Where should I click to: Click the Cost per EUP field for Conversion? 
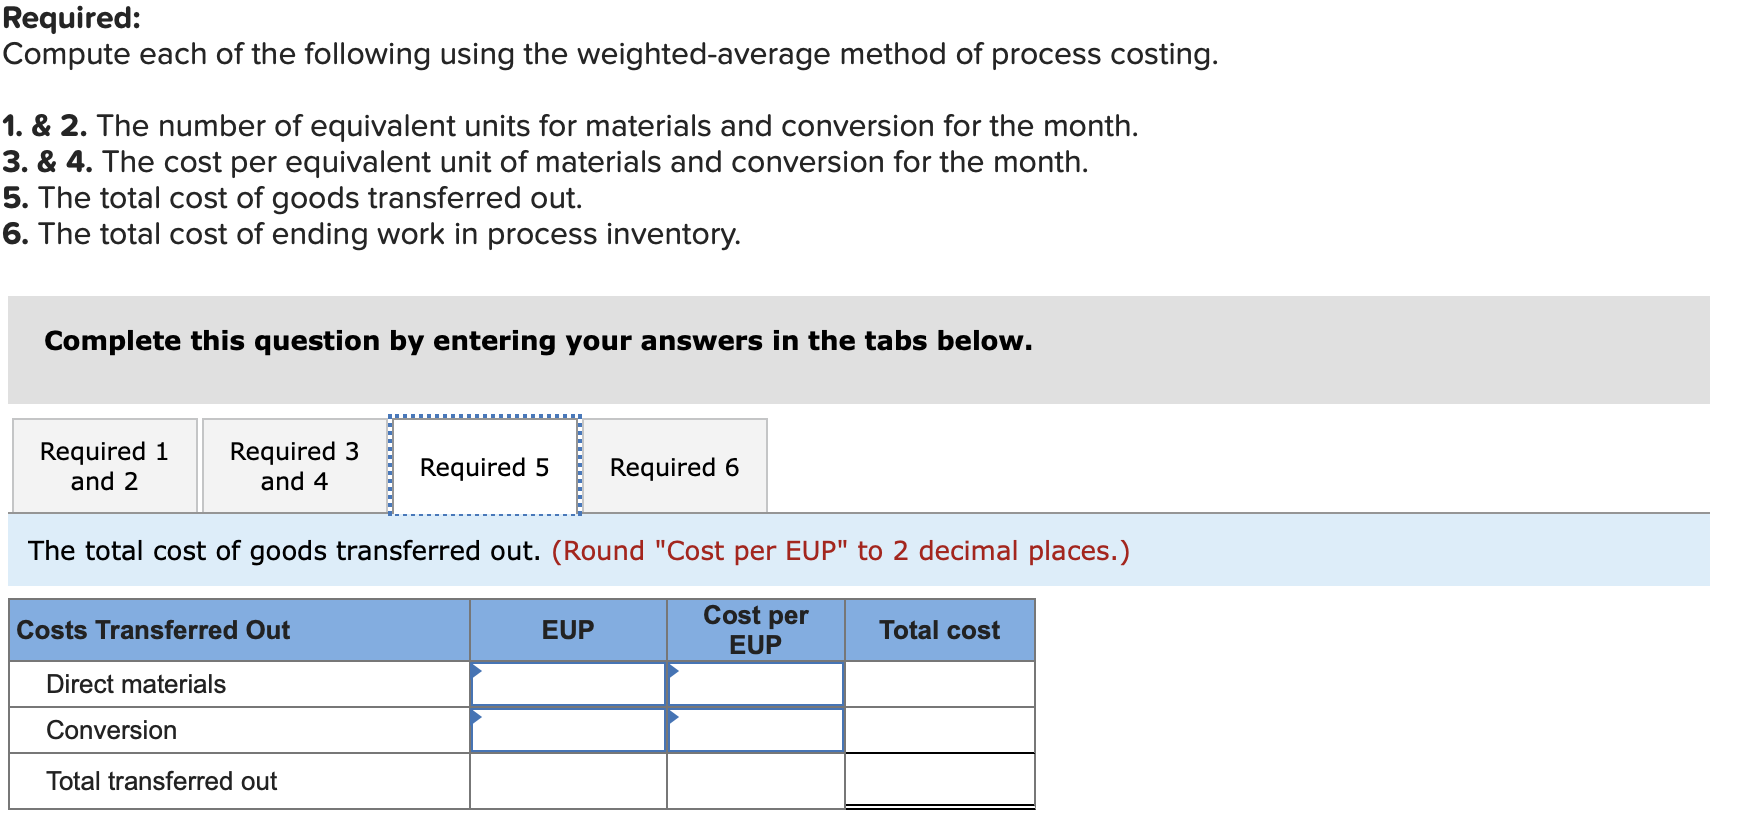[756, 730]
